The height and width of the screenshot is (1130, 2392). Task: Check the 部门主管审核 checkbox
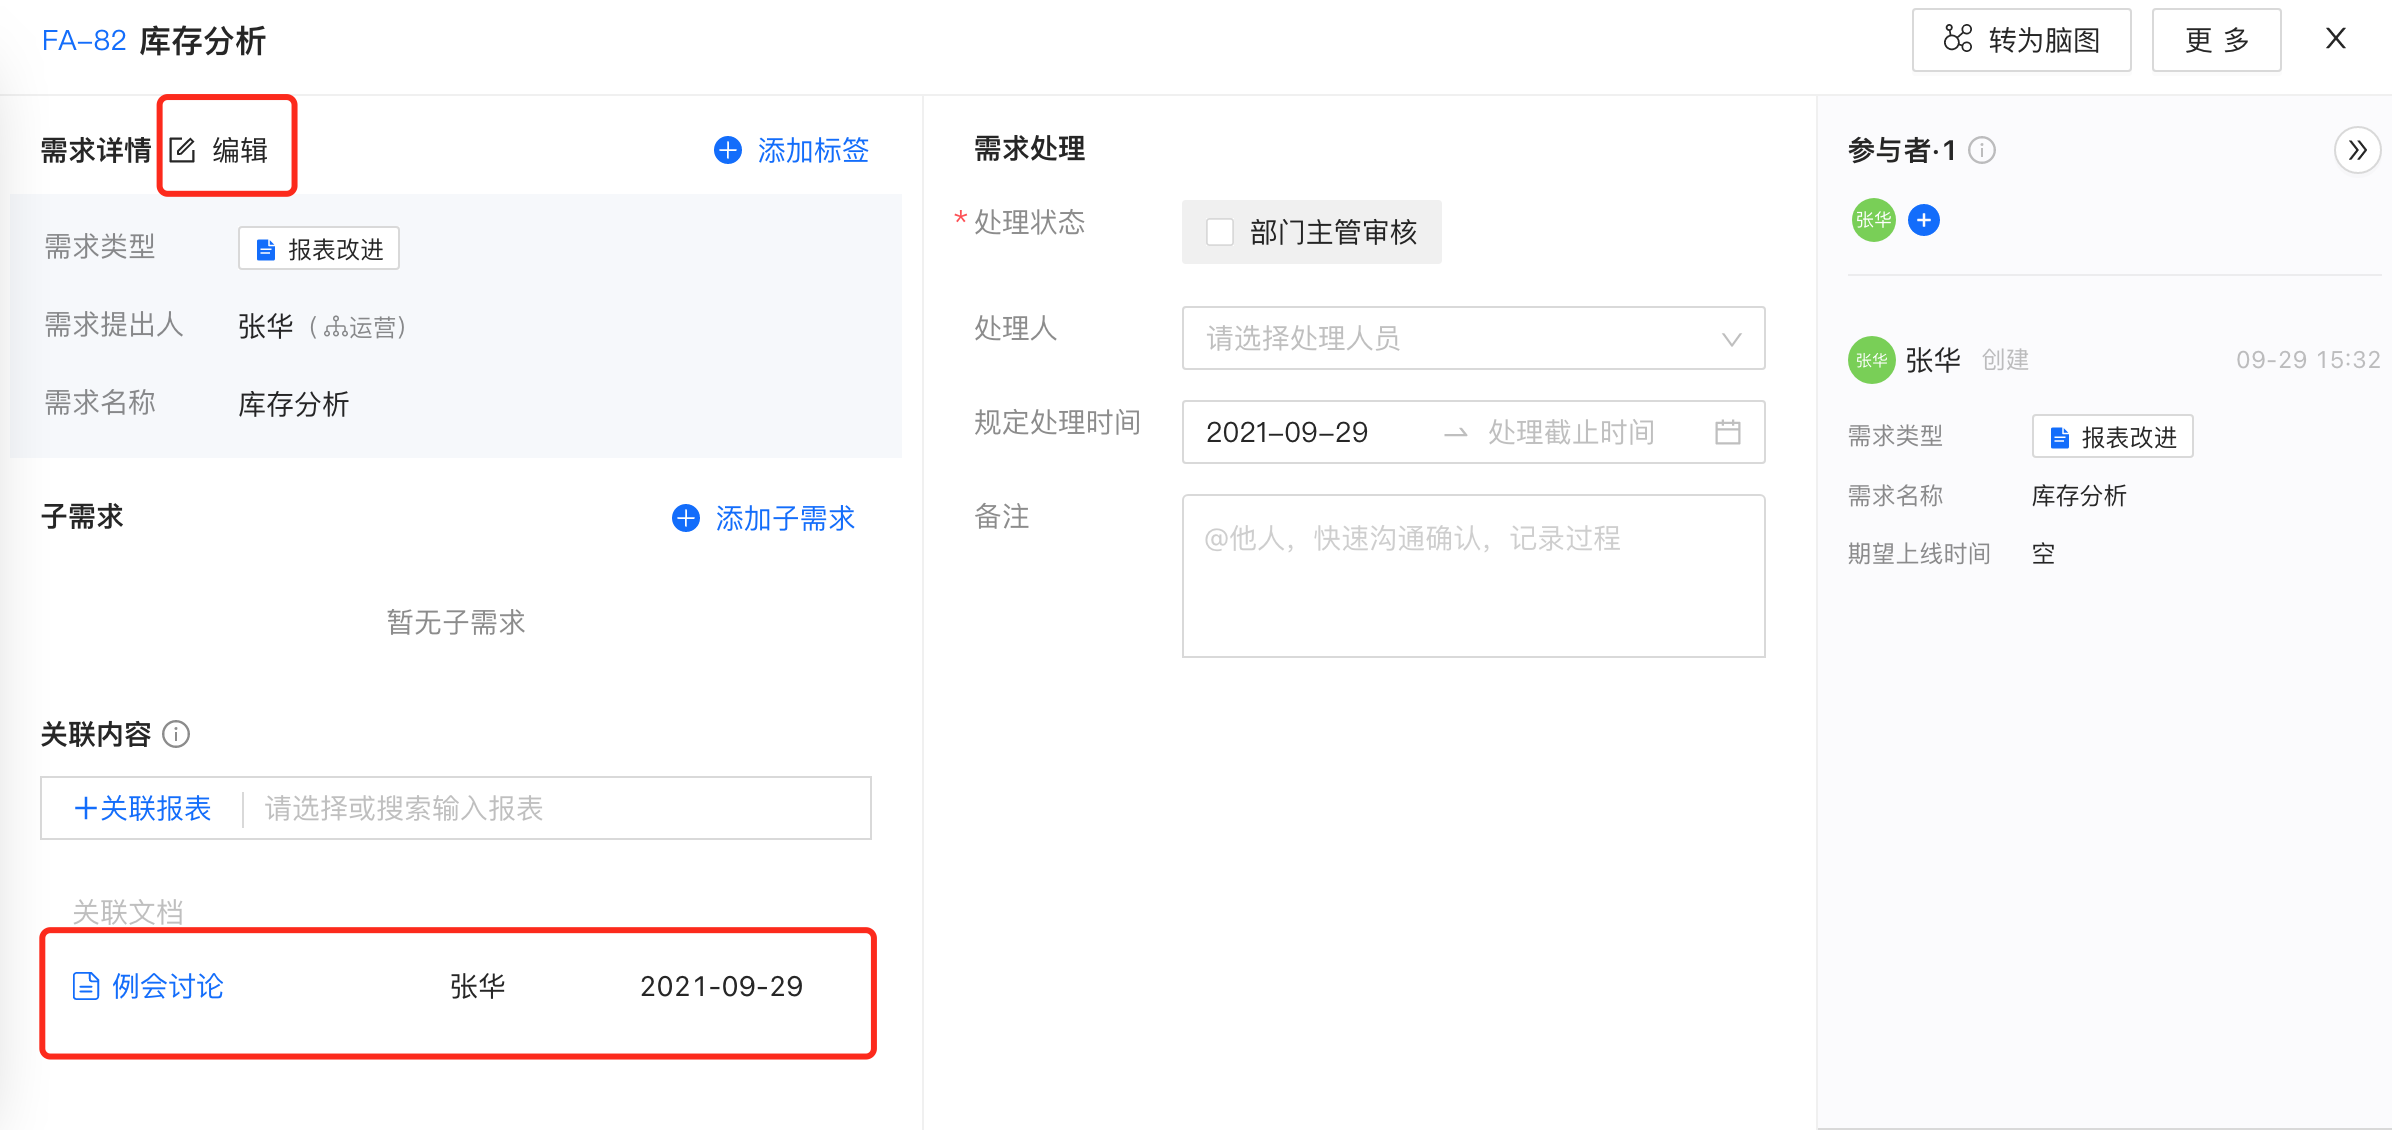[x=1220, y=232]
